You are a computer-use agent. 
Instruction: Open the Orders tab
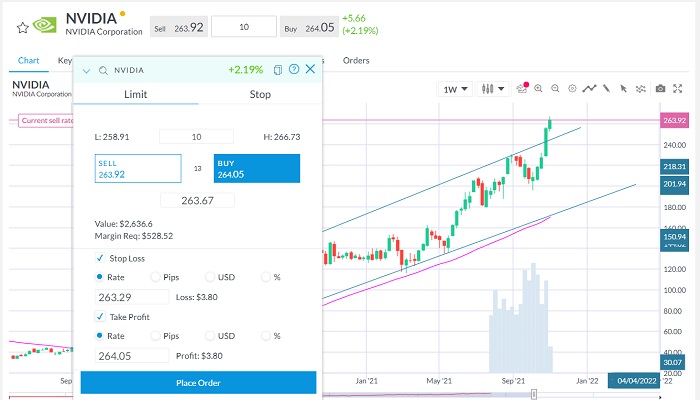356,60
